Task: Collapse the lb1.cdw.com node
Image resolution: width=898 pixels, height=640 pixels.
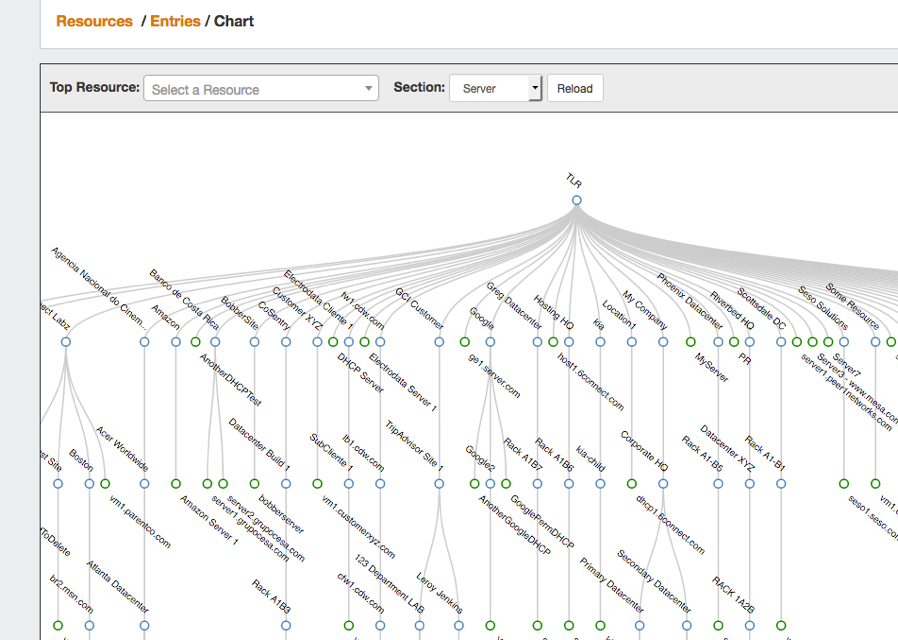Action: [380, 484]
